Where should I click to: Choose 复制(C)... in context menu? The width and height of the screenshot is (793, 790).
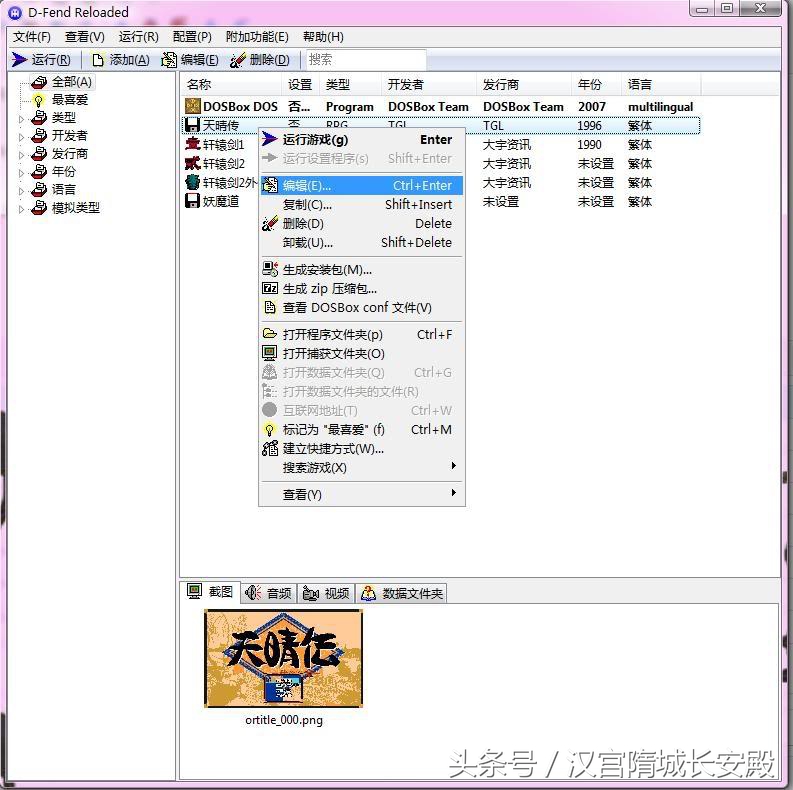(362, 204)
